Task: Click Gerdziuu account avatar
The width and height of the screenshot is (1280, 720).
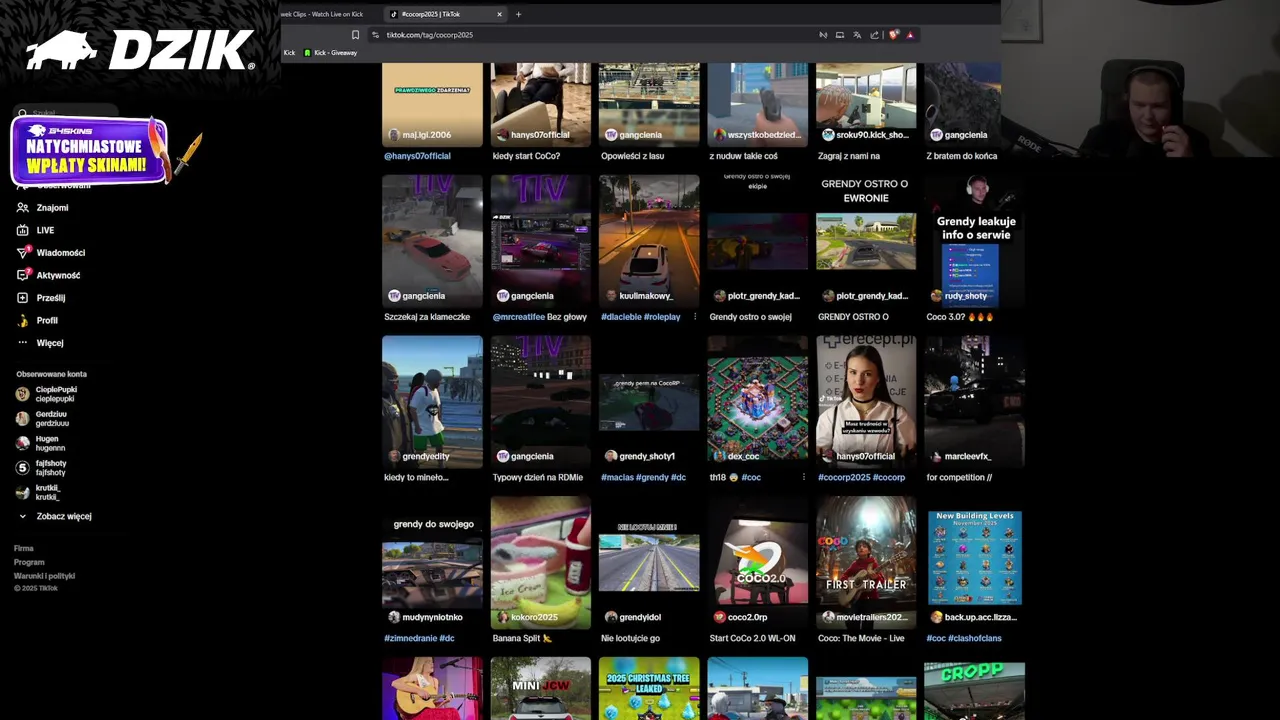Action: click(x=22, y=419)
